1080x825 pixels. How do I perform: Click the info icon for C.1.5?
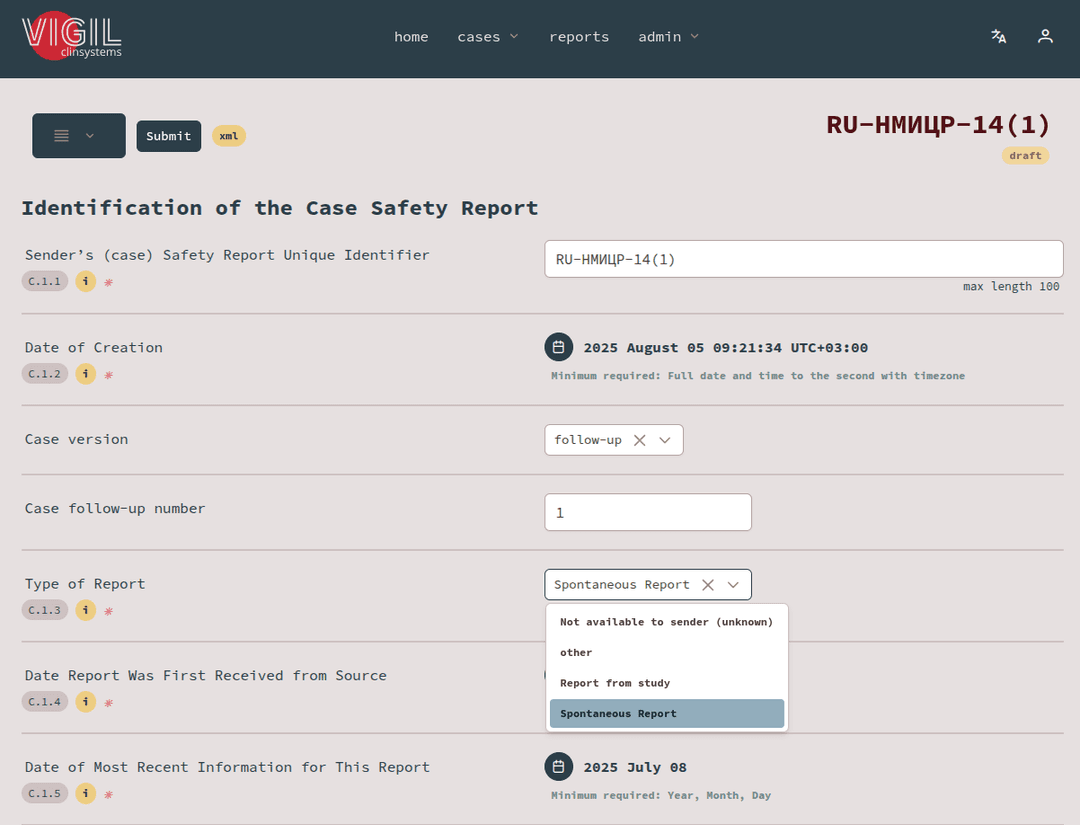click(x=85, y=793)
